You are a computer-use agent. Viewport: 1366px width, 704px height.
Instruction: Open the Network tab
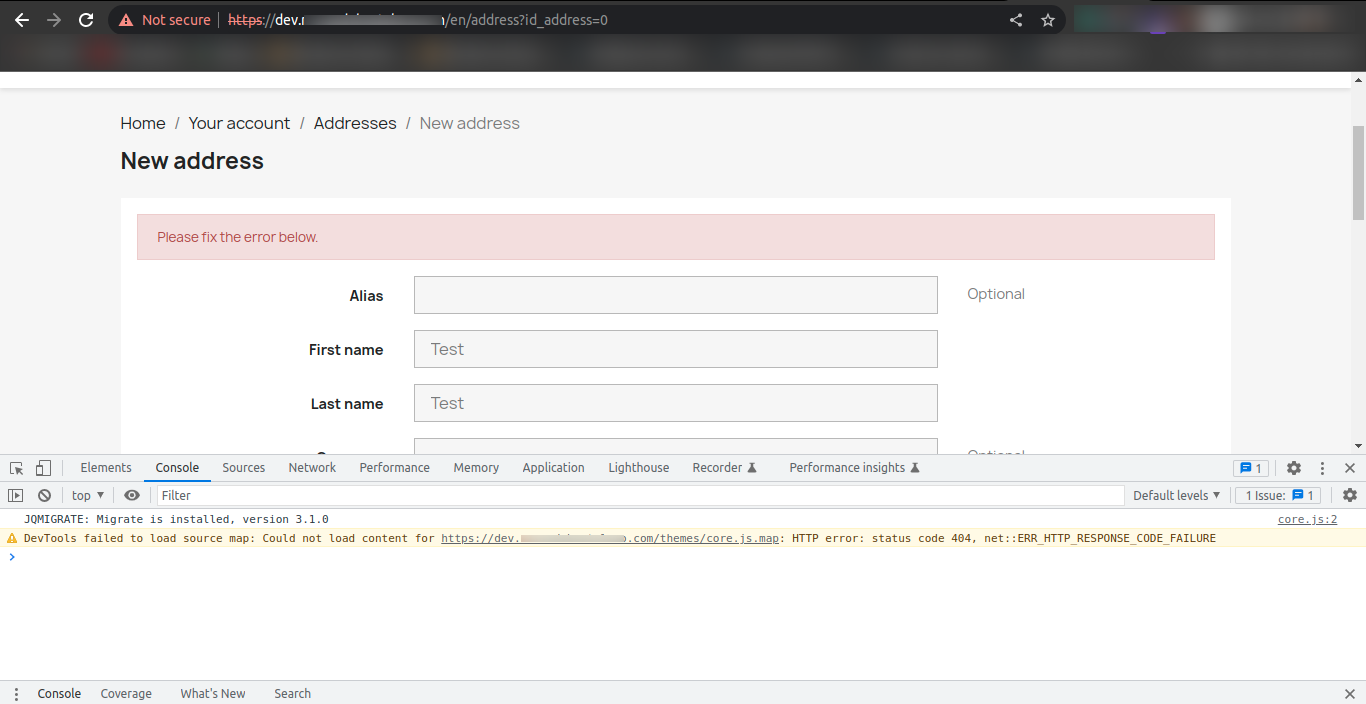pyautogui.click(x=312, y=468)
